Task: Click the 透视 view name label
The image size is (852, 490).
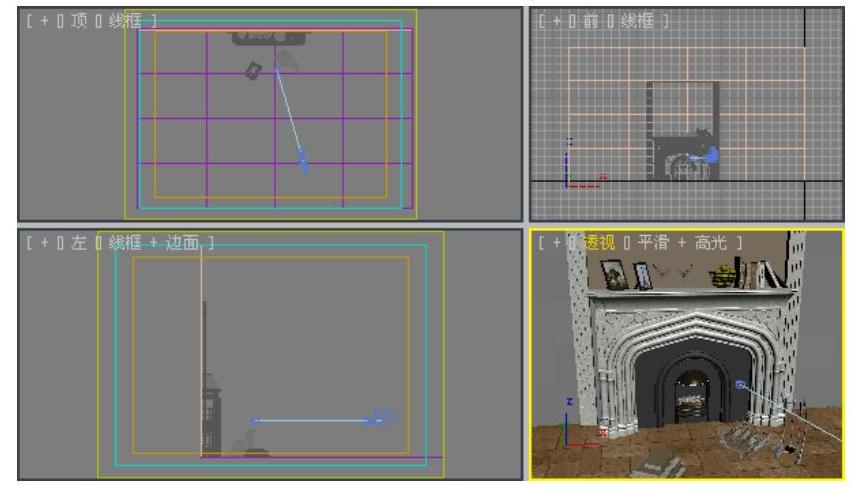Action: [599, 242]
